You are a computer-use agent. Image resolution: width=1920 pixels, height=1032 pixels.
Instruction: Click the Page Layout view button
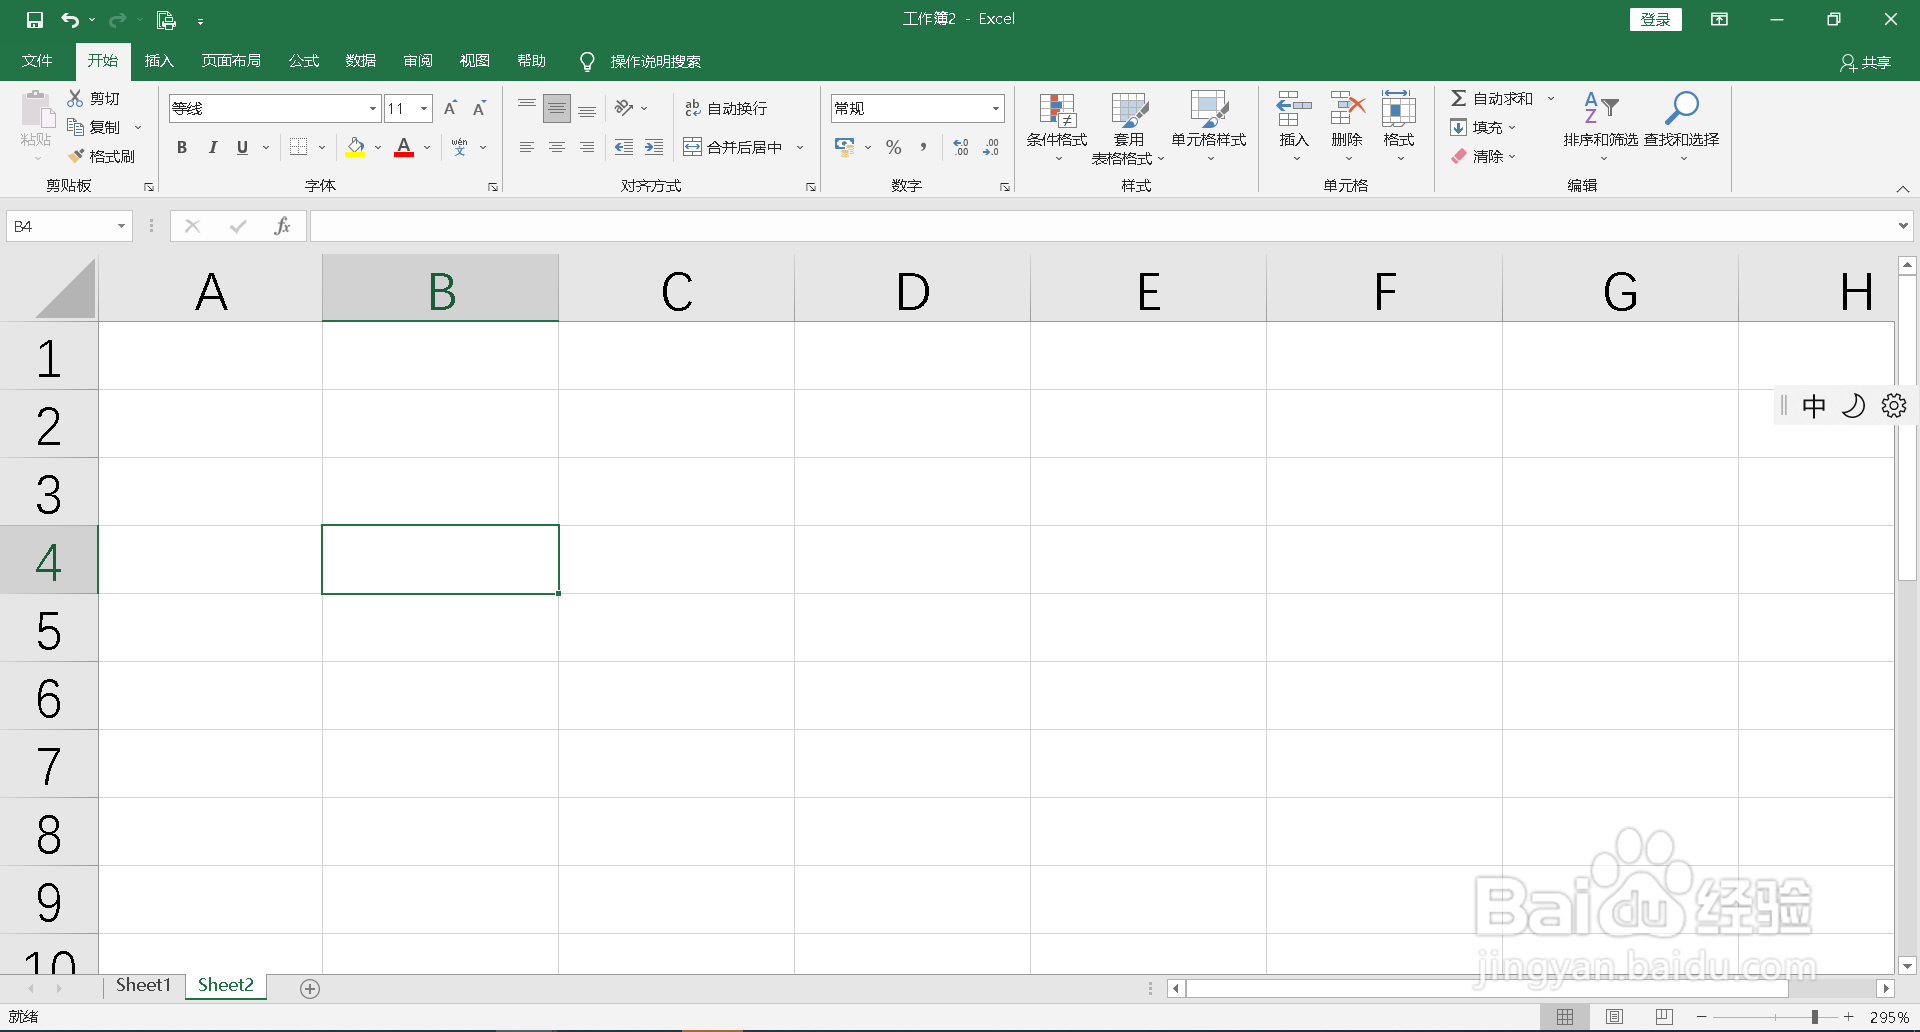[x=1614, y=1017]
